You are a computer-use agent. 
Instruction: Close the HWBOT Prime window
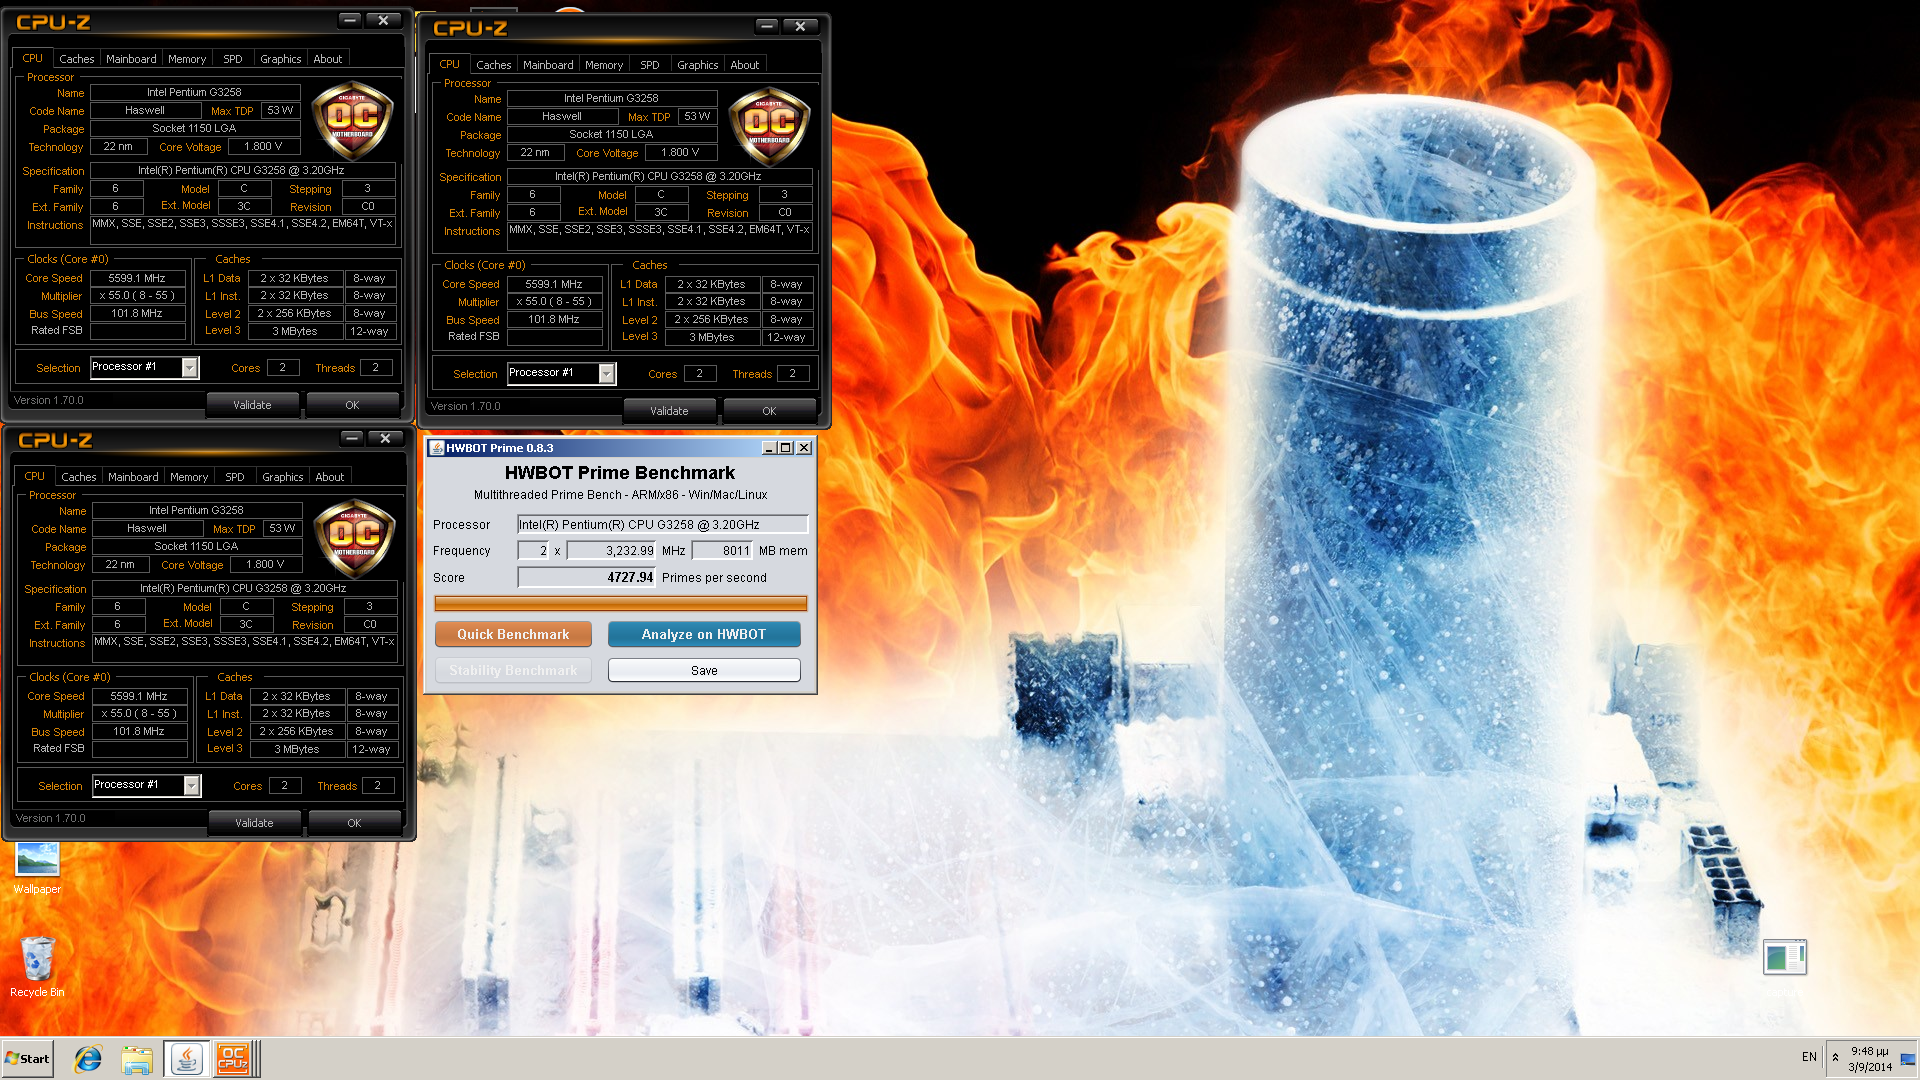pyautogui.click(x=804, y=448)
